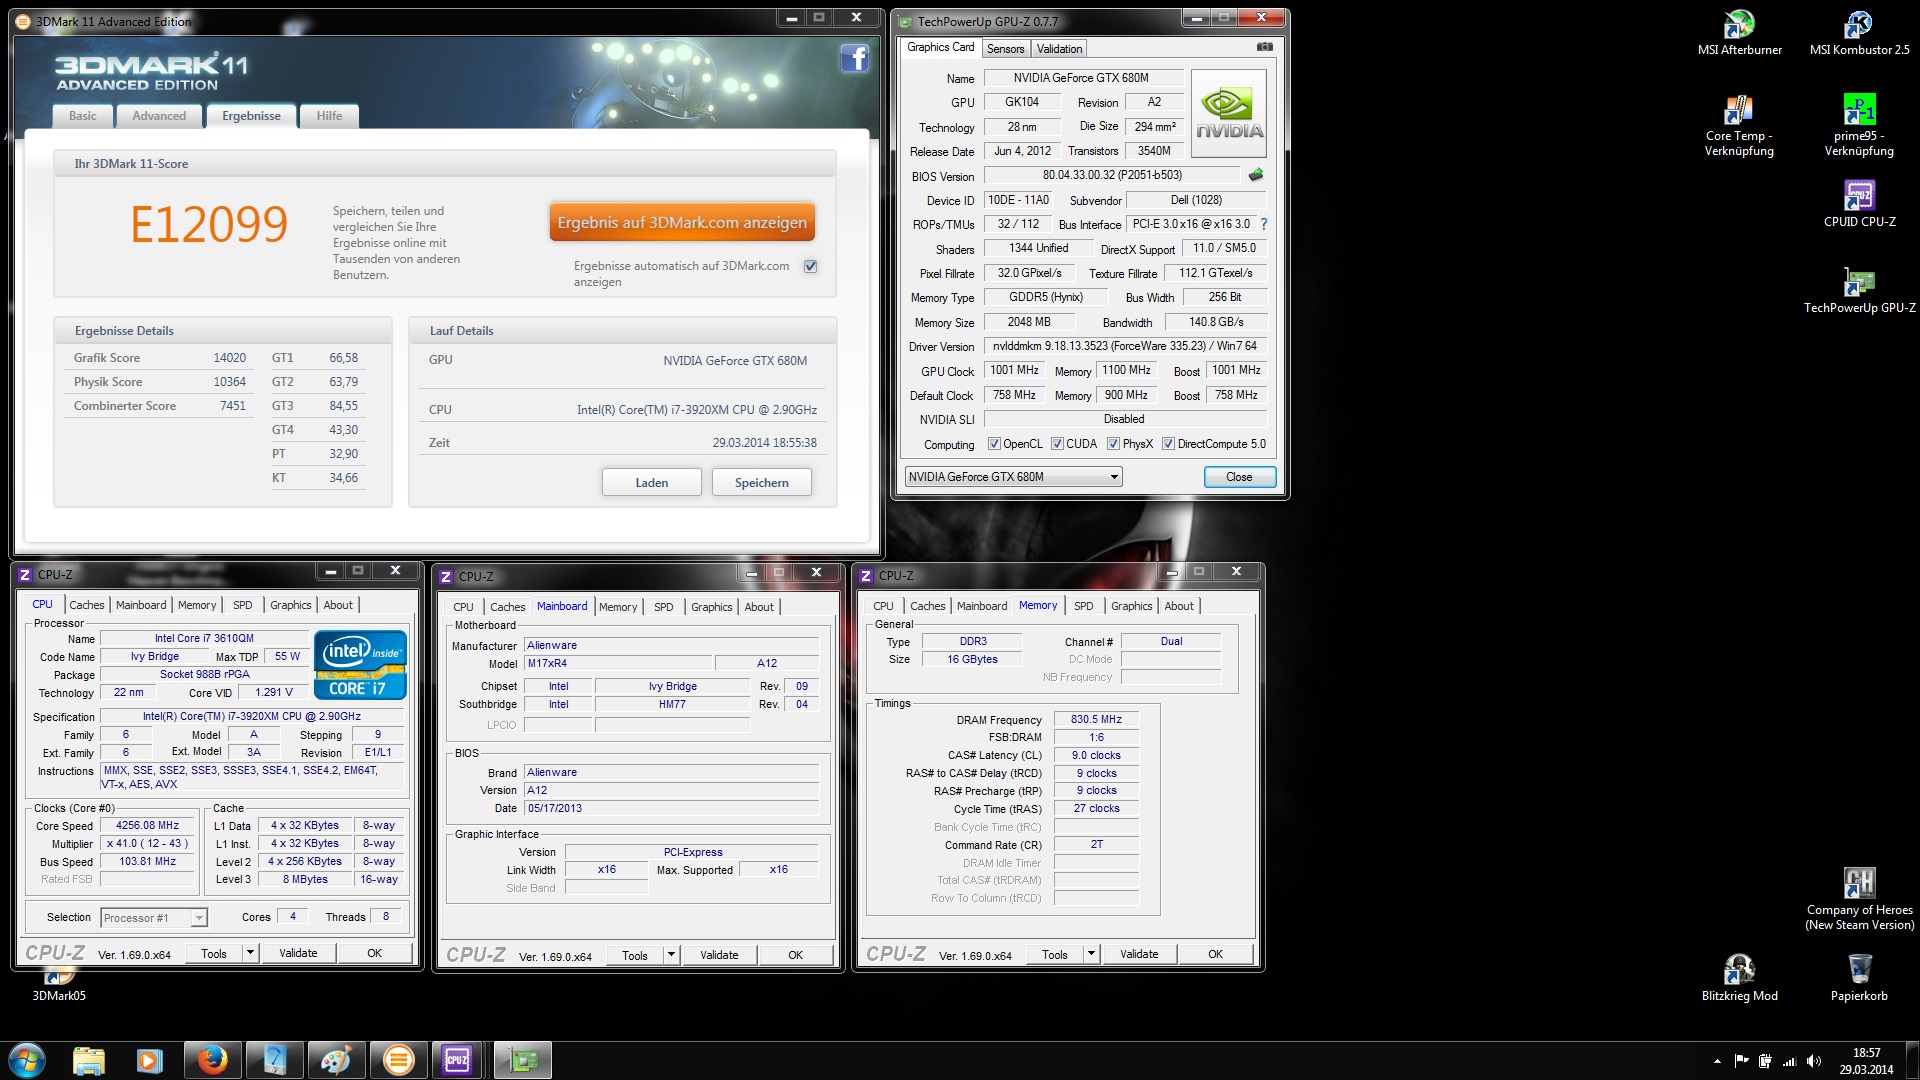
Task: Click the GPU-Z screenshot camera icon
Action: click(x=1265, y=47)
